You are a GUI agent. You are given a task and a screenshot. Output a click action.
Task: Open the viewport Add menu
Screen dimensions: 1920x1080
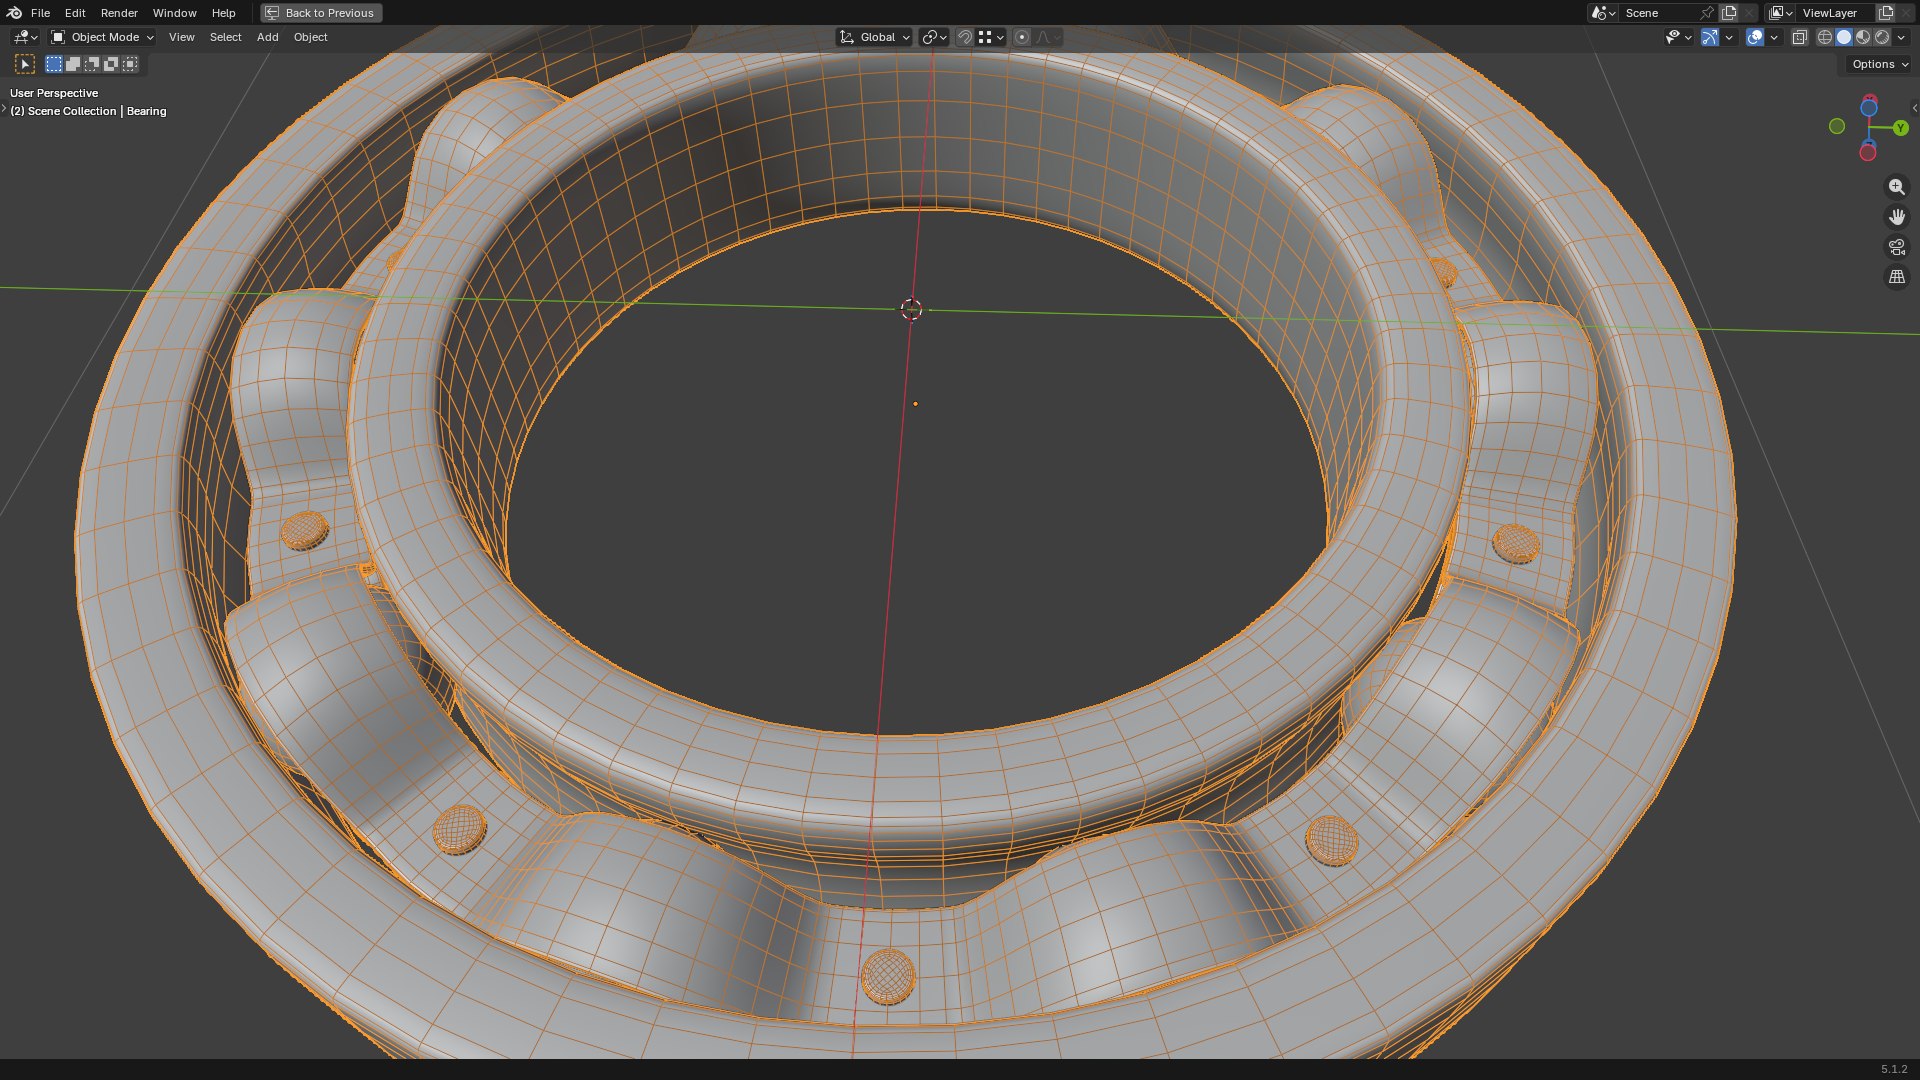267,37
